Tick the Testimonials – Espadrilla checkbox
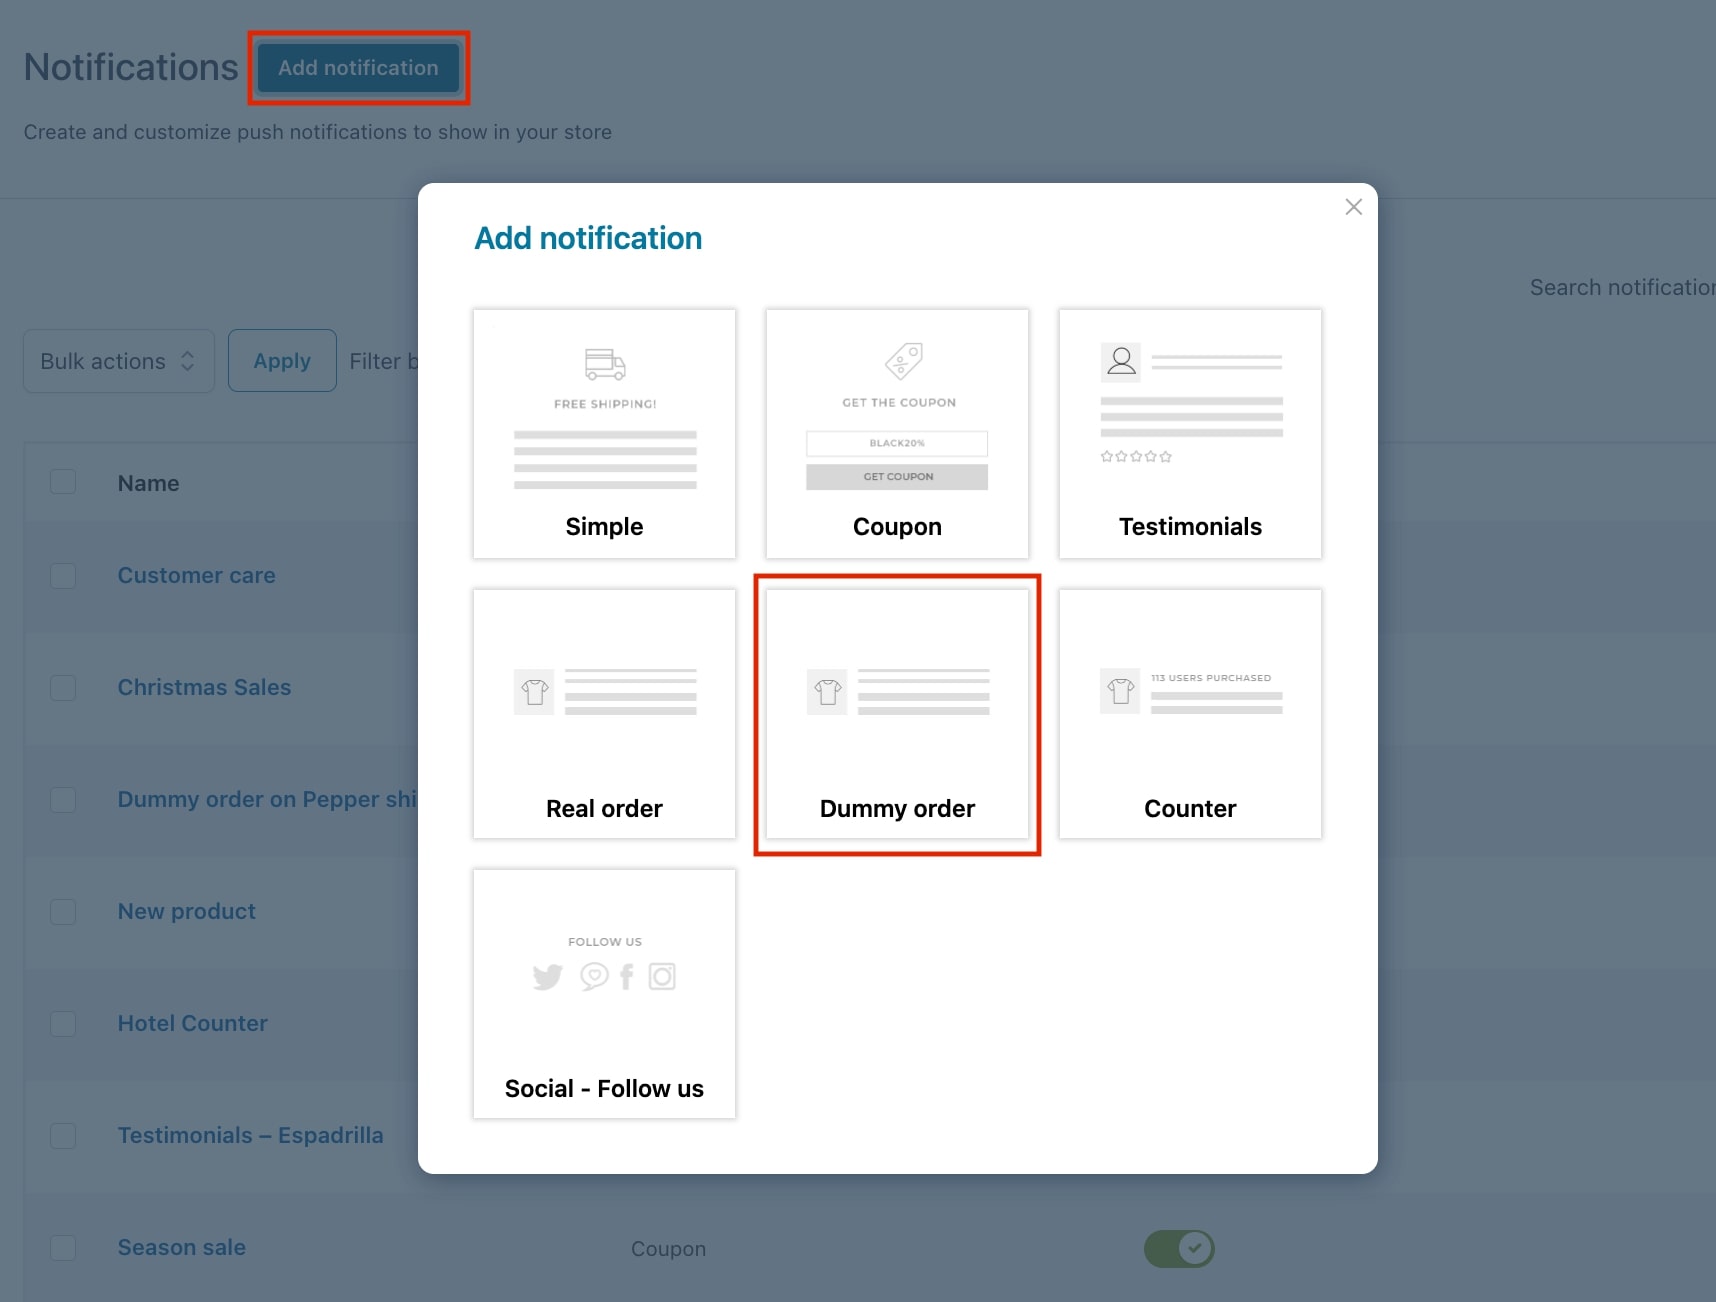 63,1135
